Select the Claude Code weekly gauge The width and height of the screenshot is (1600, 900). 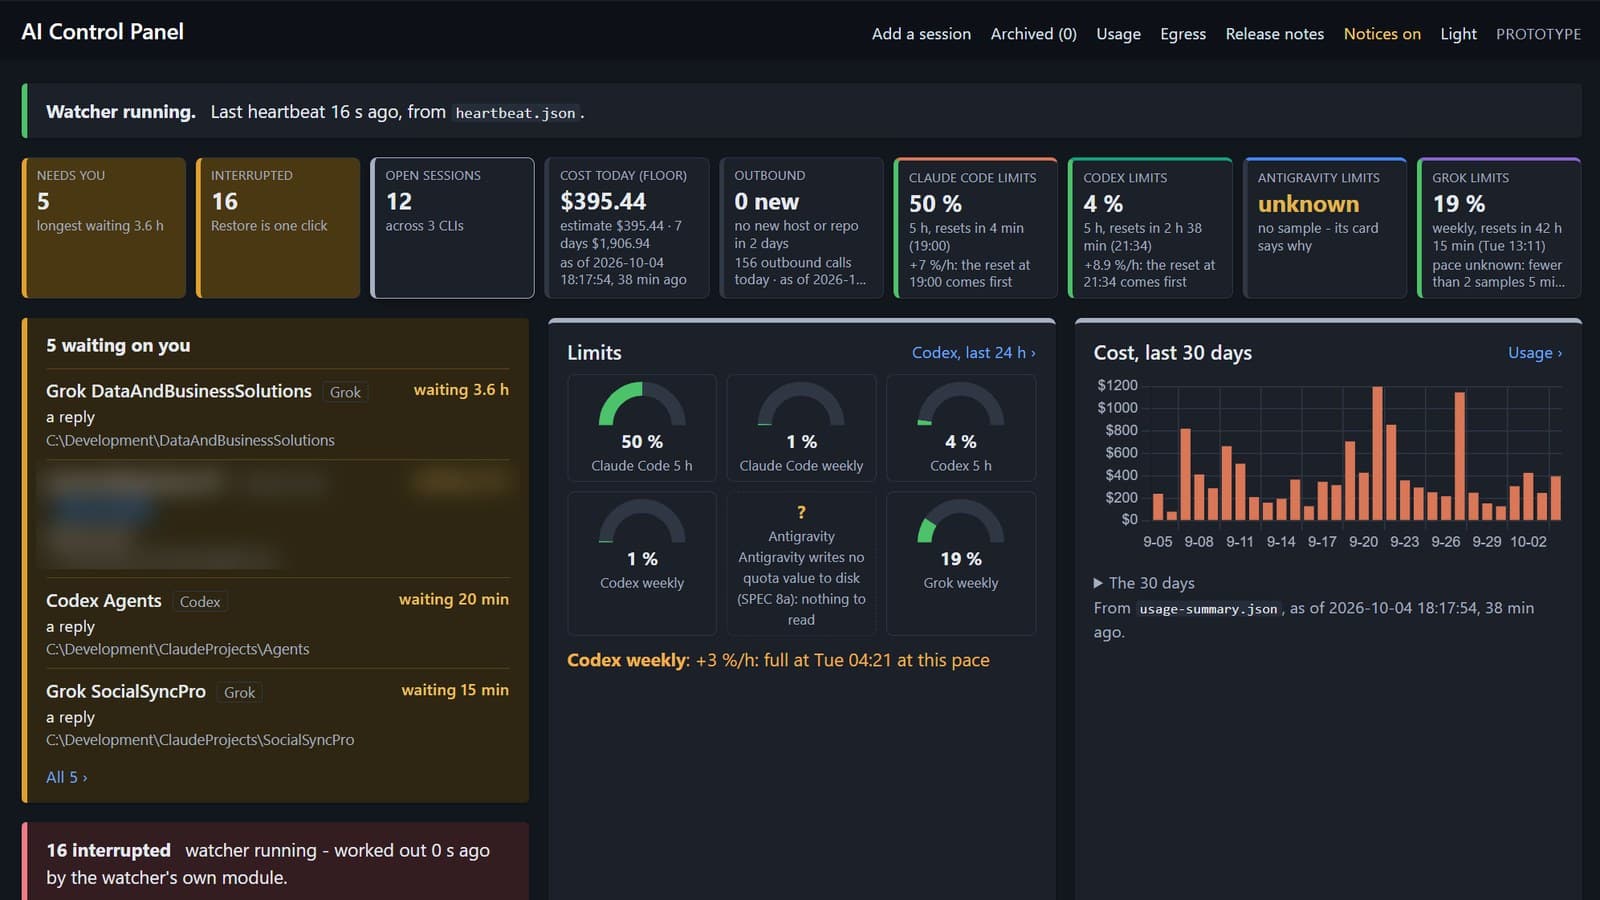pos(801,428)
